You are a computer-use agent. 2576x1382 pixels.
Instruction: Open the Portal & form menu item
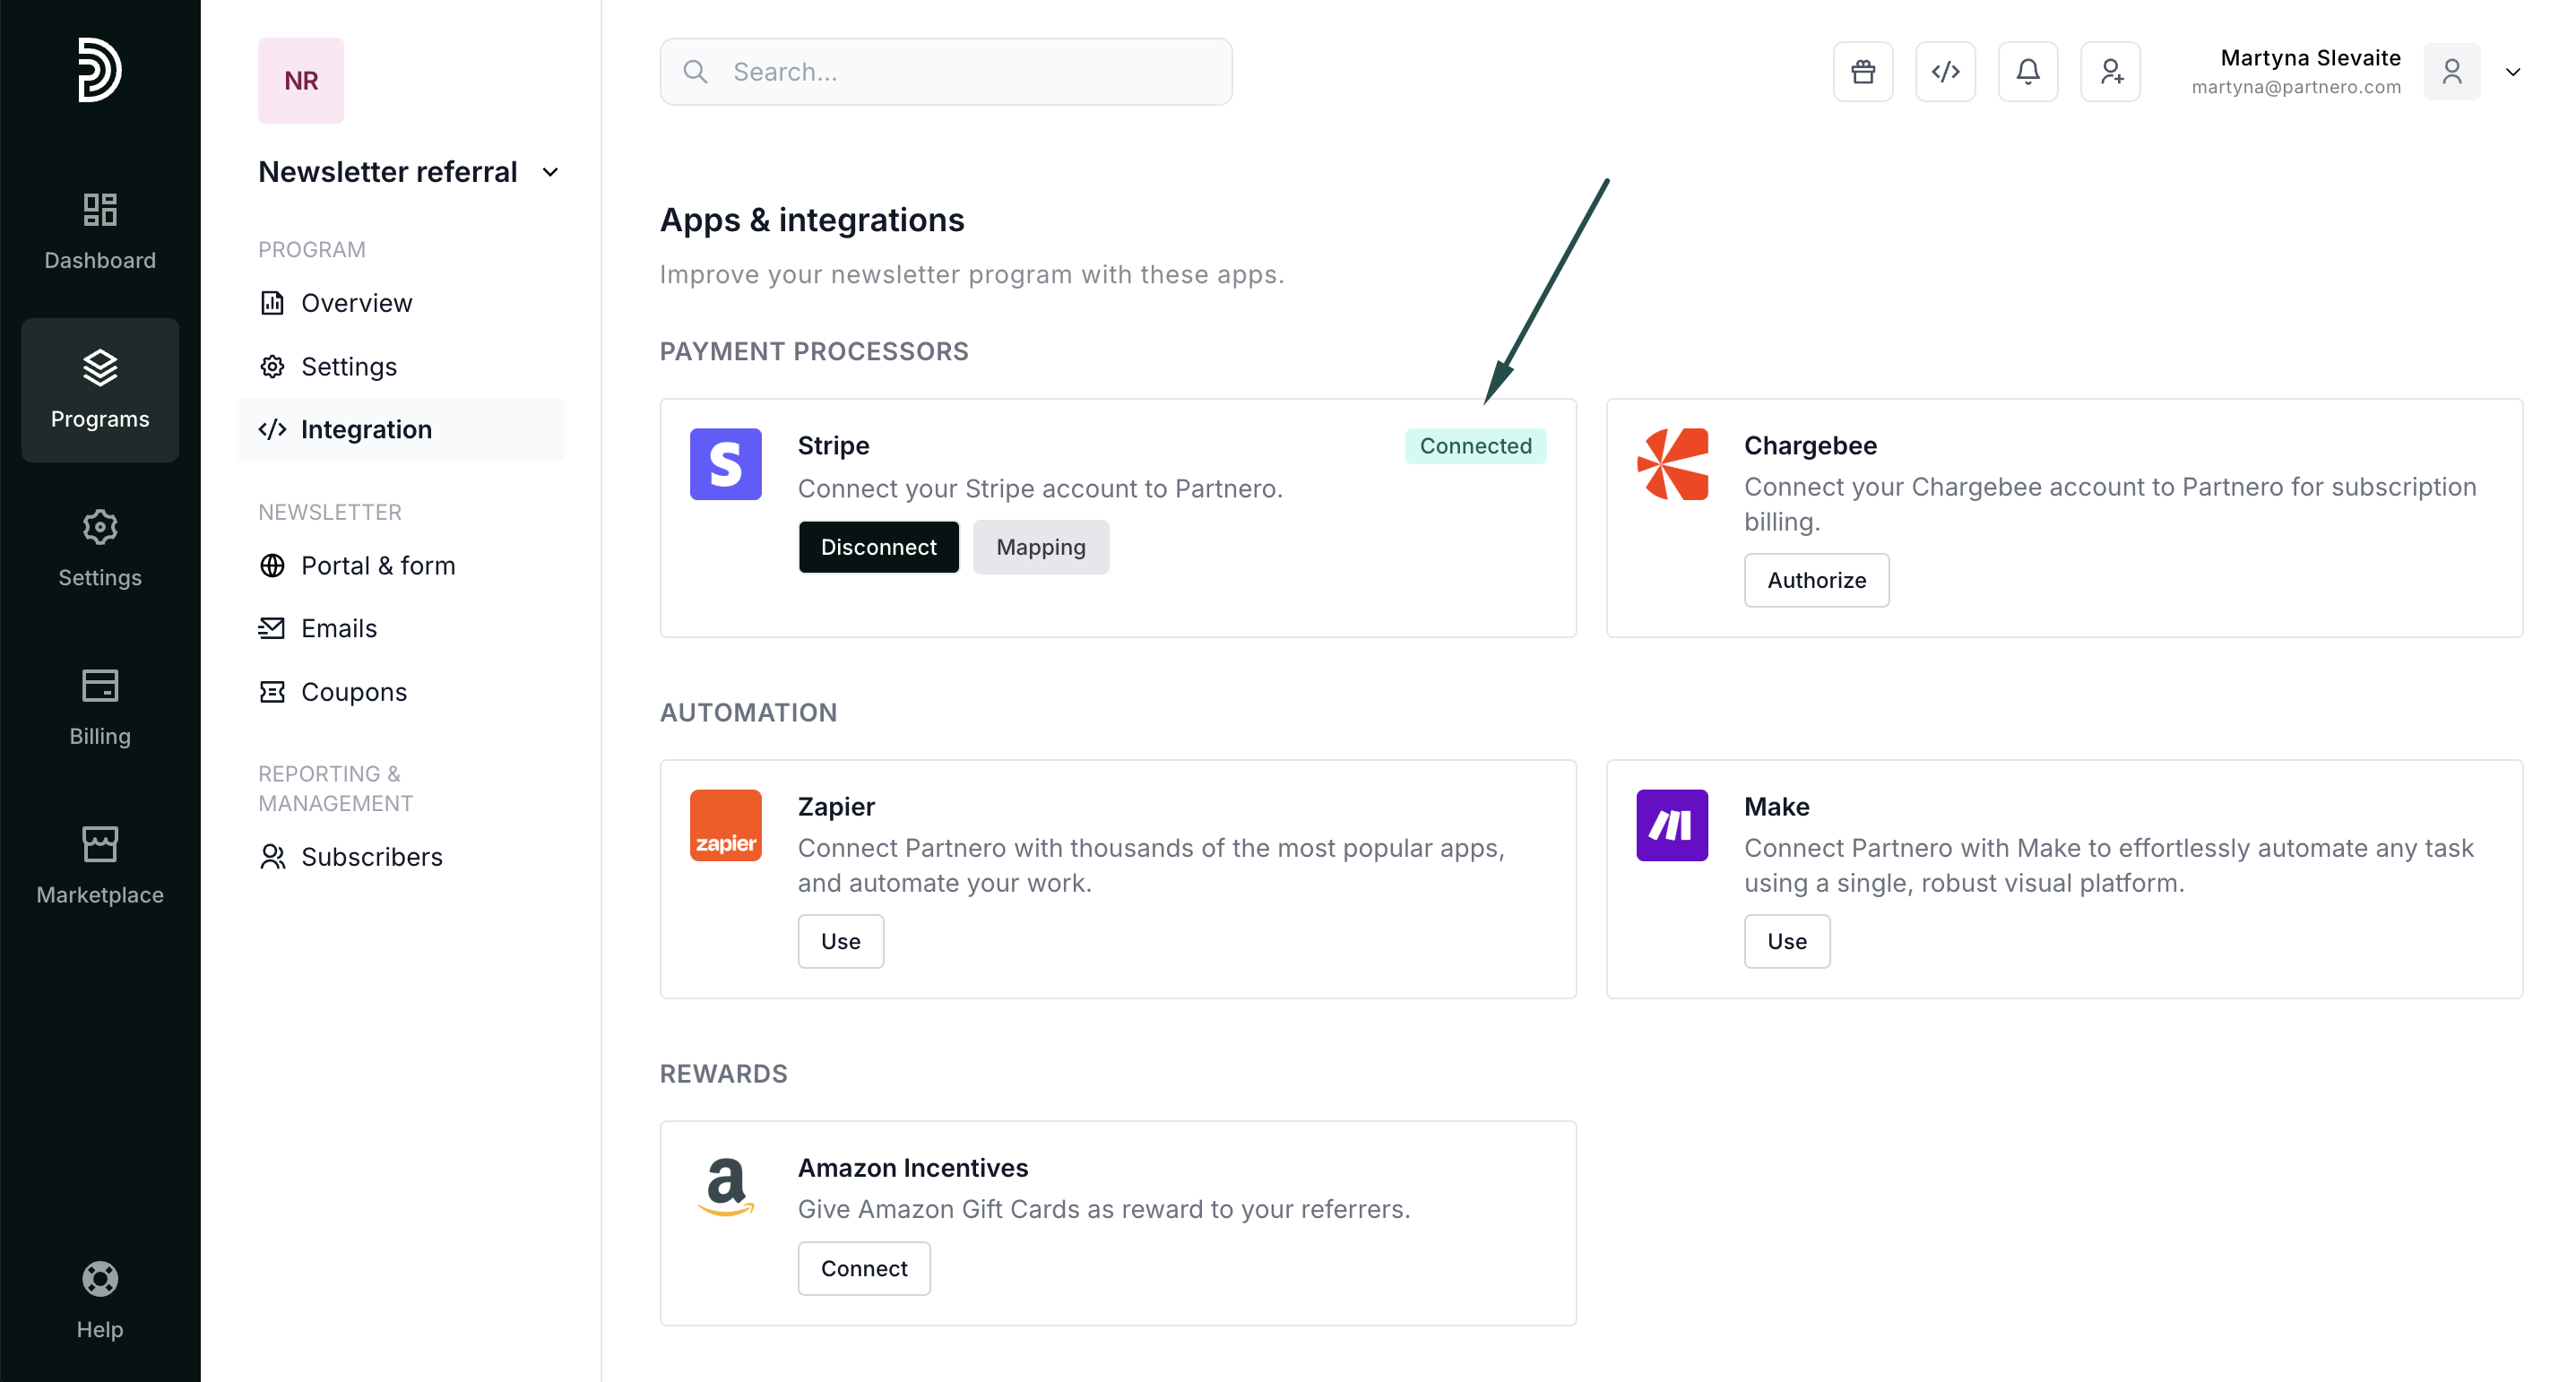(x=377, y=566)
